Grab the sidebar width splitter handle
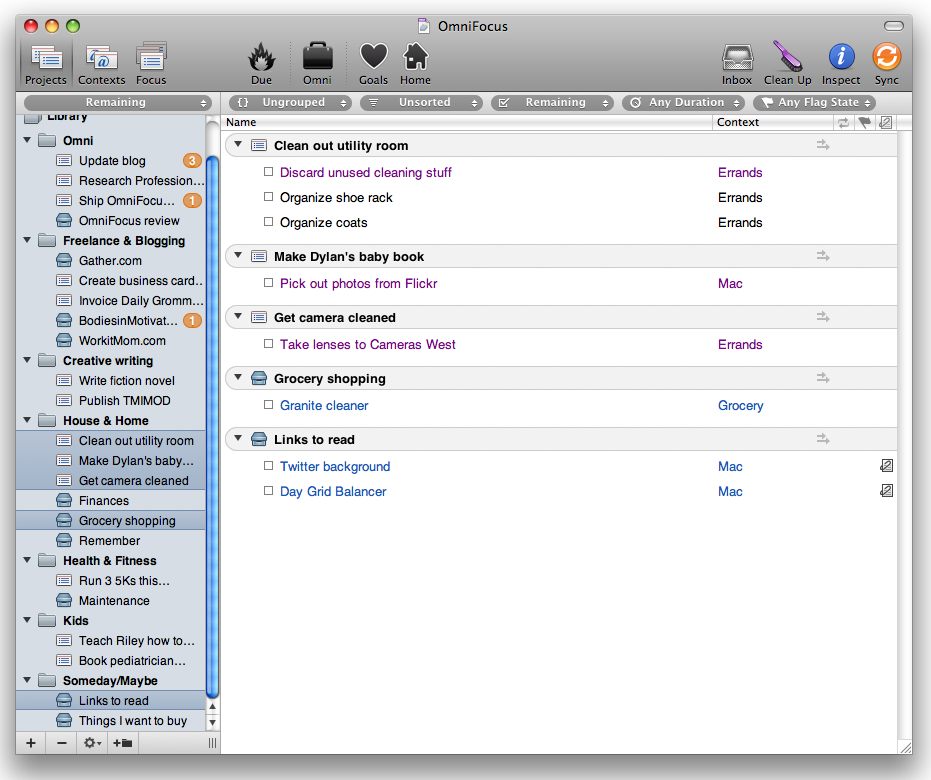 click(x=212, y=743)
